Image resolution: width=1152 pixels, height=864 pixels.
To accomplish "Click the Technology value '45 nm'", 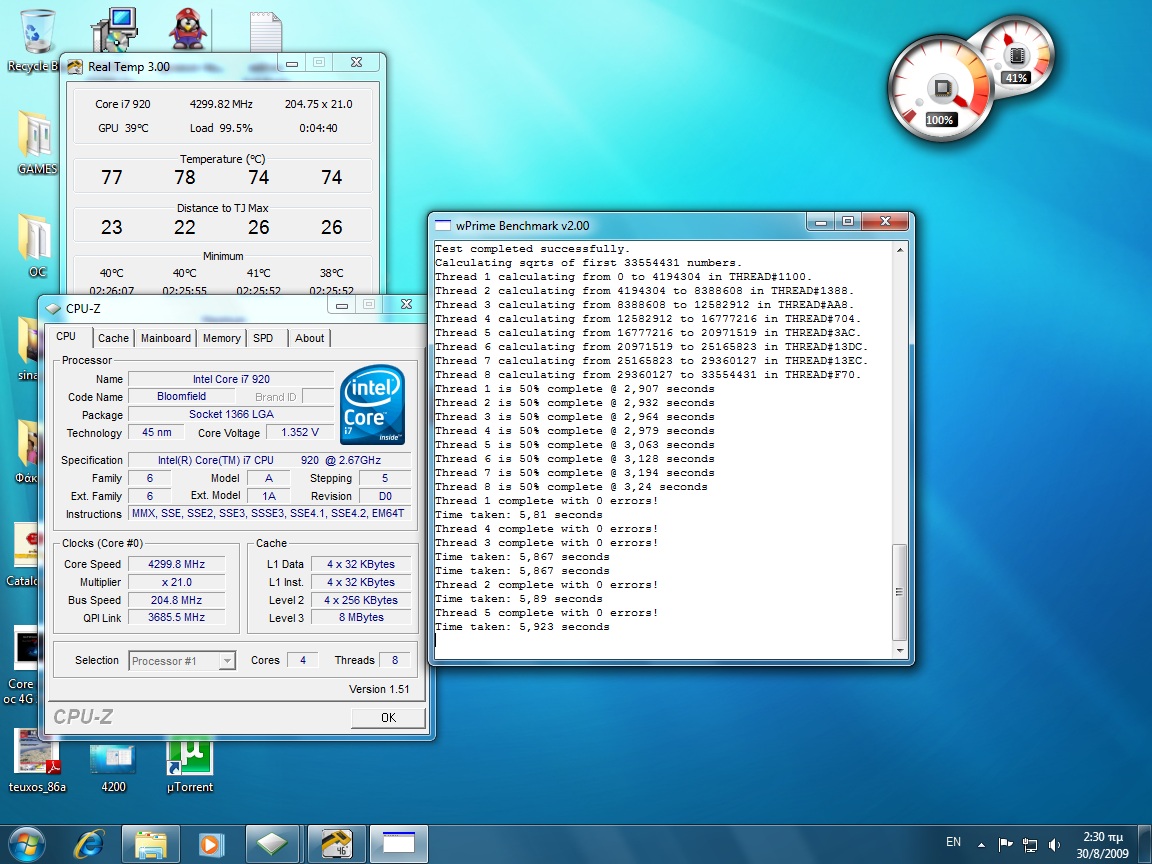I will coord(156,432).
